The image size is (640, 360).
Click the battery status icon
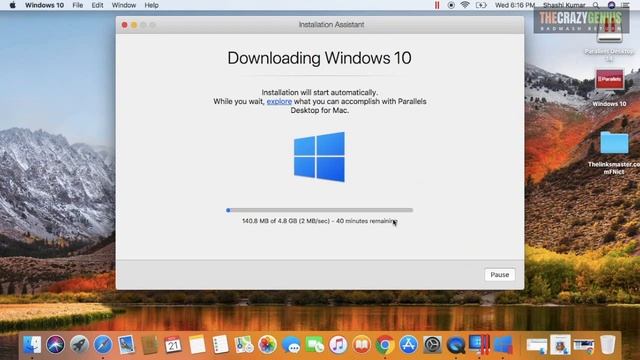481,5
